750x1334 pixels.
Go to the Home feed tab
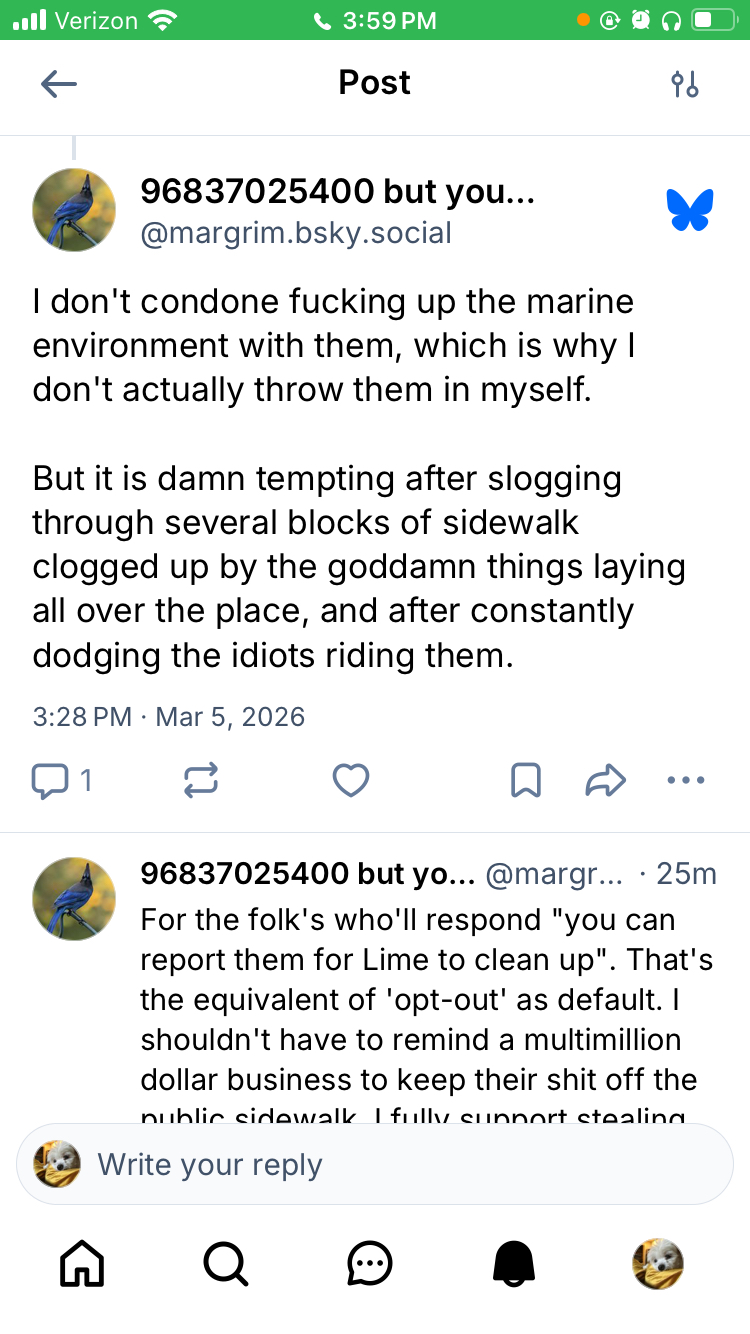[x=82, y=1264]
